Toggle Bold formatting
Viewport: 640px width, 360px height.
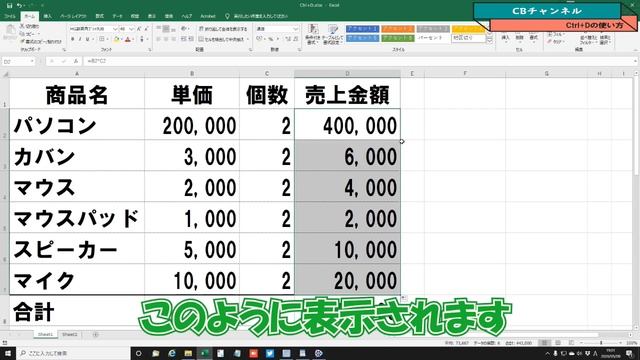pos(73,39)
